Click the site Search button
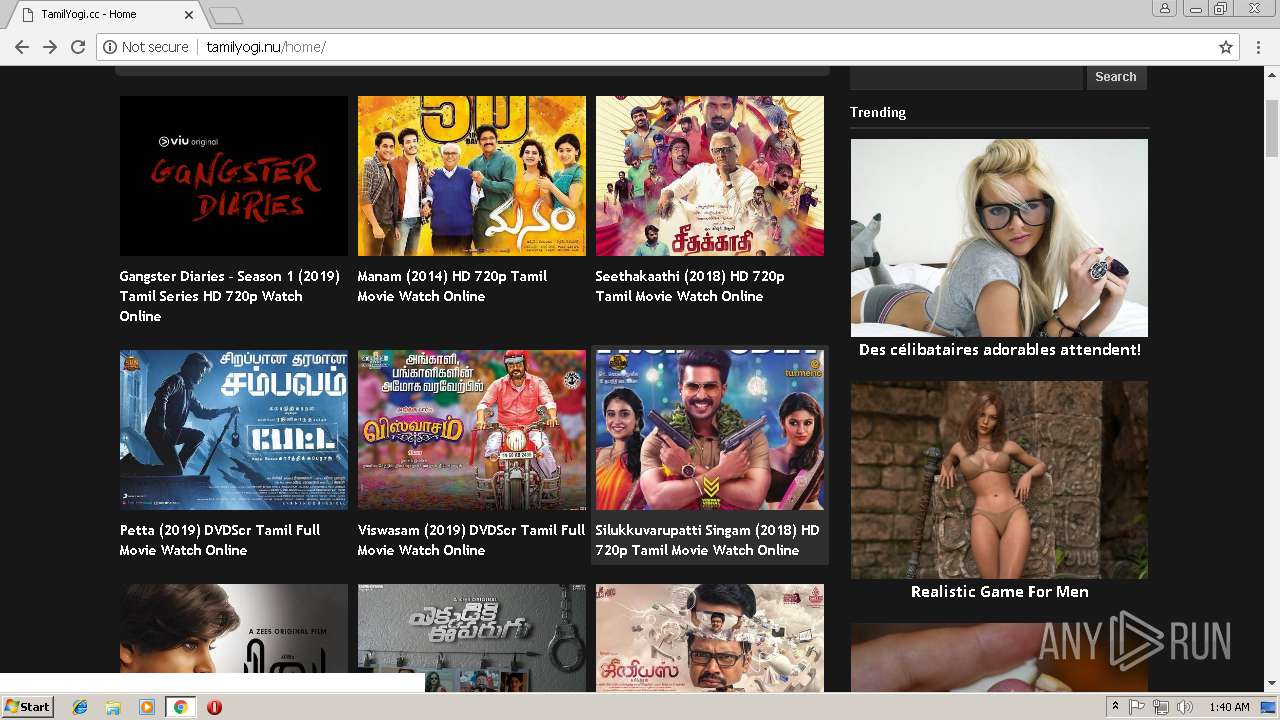Viewport: 1280px width, 720px height. [x=1116, y=77]
